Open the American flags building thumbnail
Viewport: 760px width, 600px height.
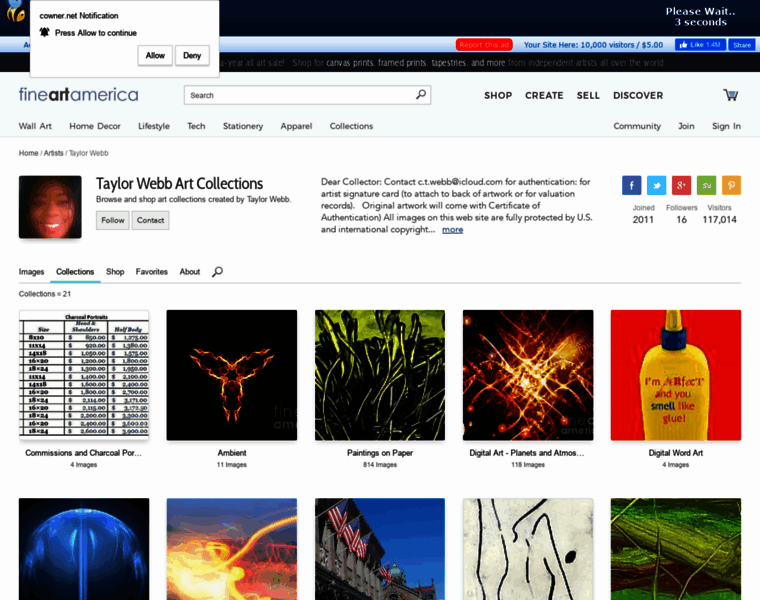coord(380,549)
